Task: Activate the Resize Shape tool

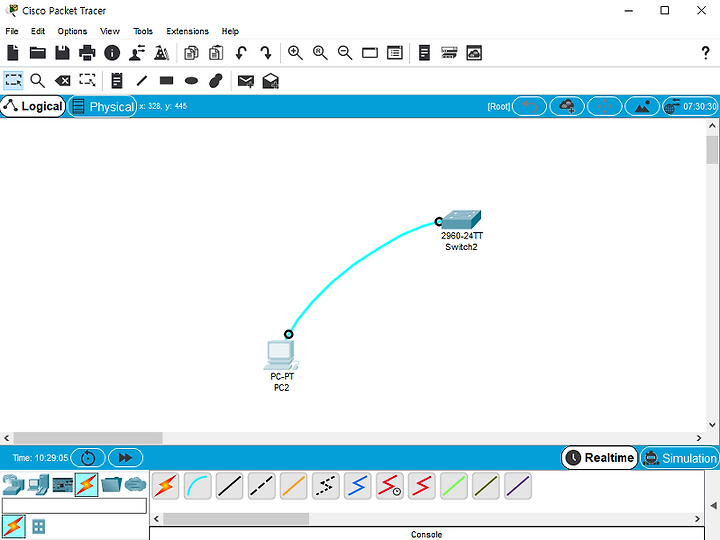Action: [x=87, y=80]
